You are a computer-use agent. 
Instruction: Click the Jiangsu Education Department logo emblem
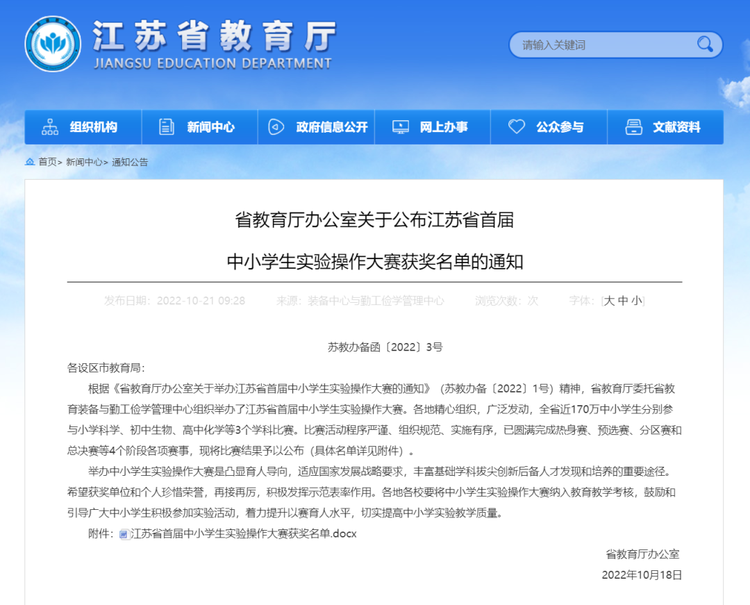point(53,44)
